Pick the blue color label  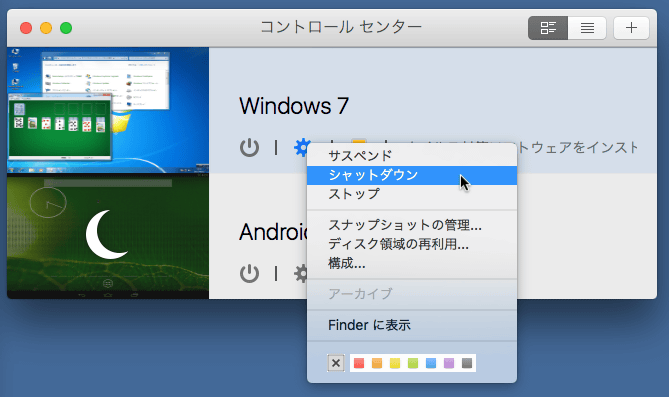click(431, 363)
